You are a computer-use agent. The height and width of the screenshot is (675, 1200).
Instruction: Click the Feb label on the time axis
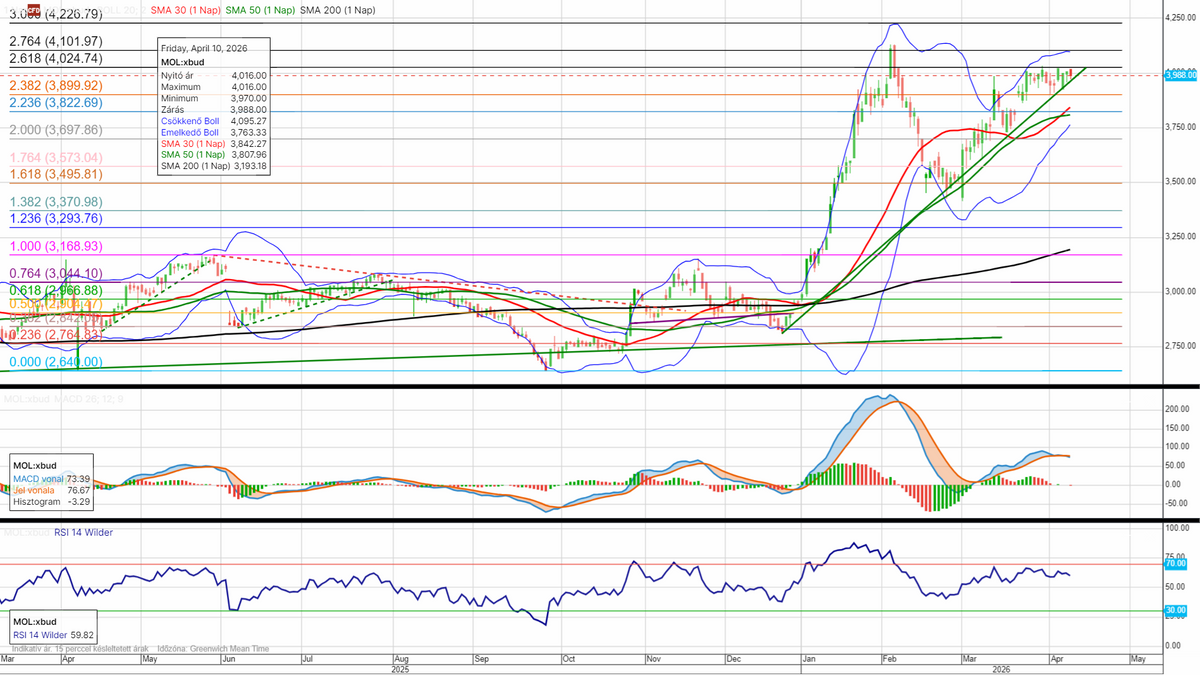tap(889, 661)
